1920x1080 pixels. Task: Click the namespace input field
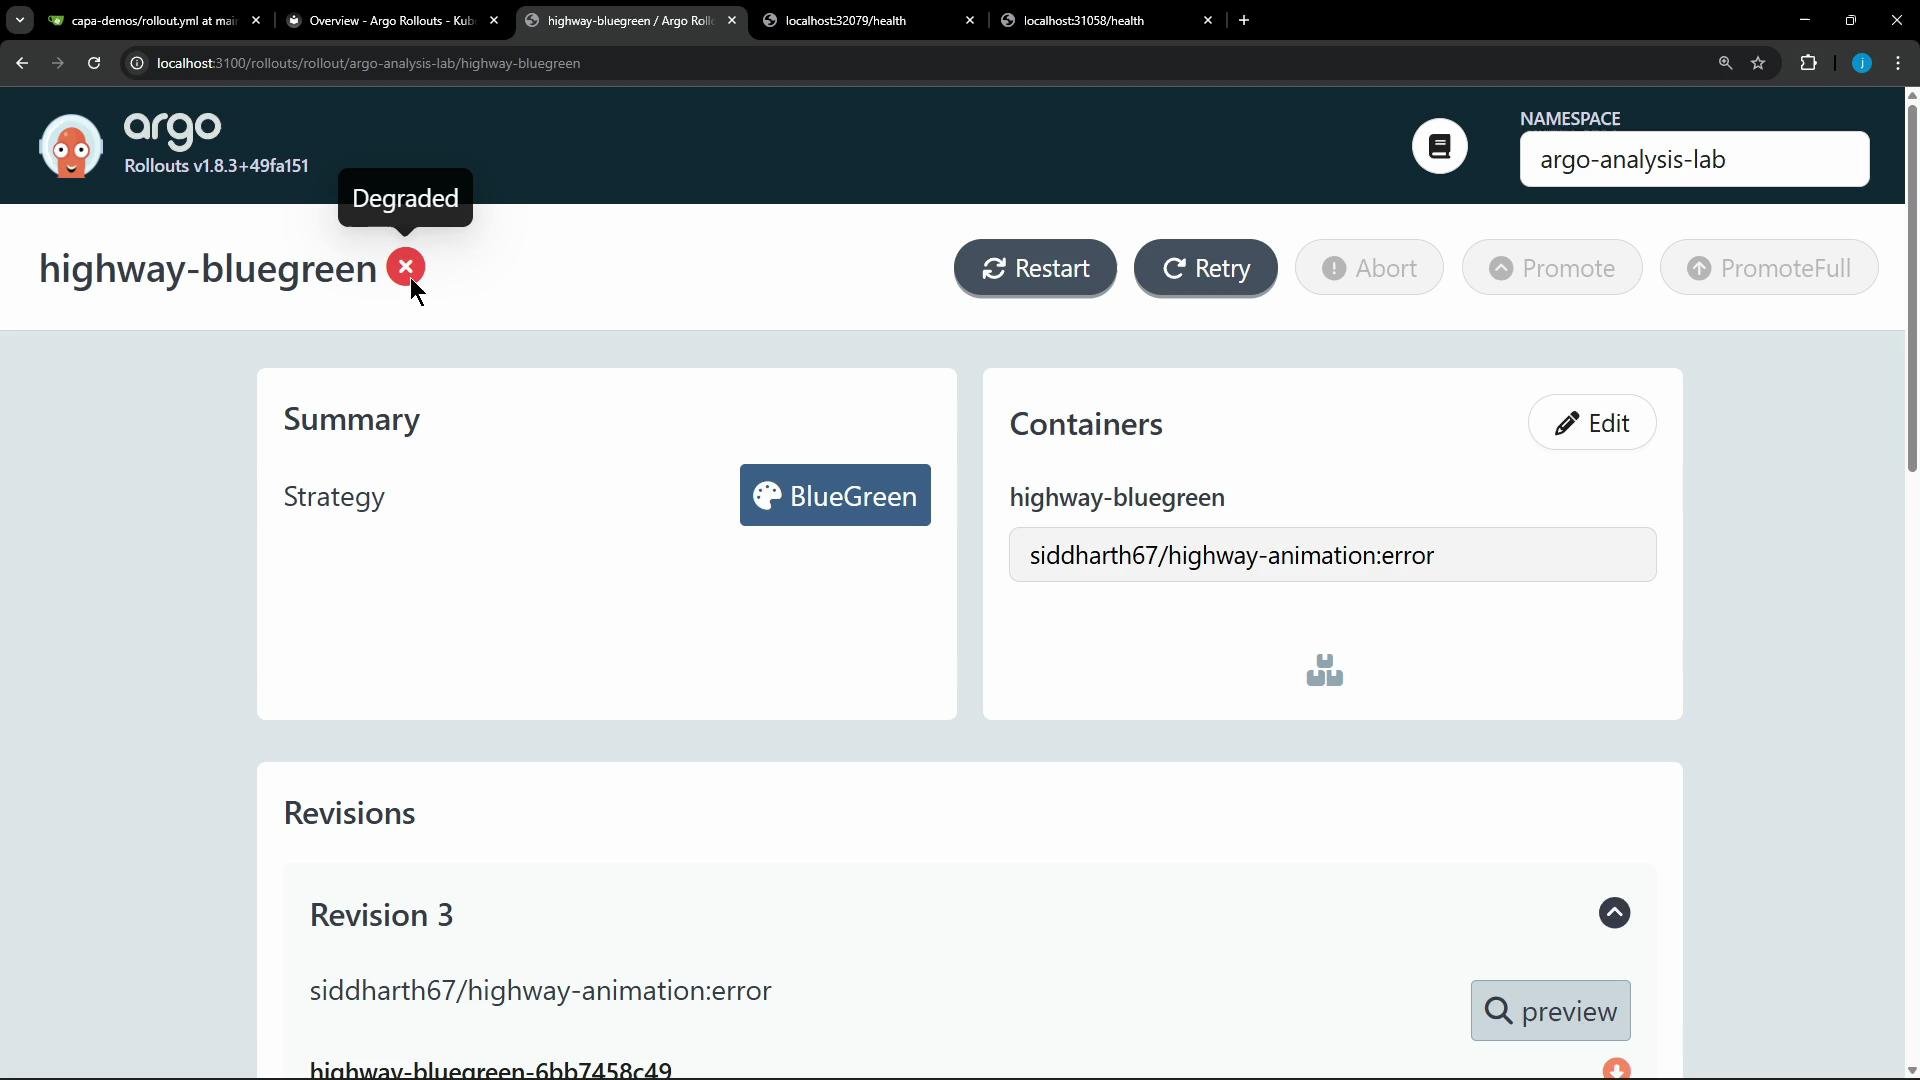click(1694, 159)
